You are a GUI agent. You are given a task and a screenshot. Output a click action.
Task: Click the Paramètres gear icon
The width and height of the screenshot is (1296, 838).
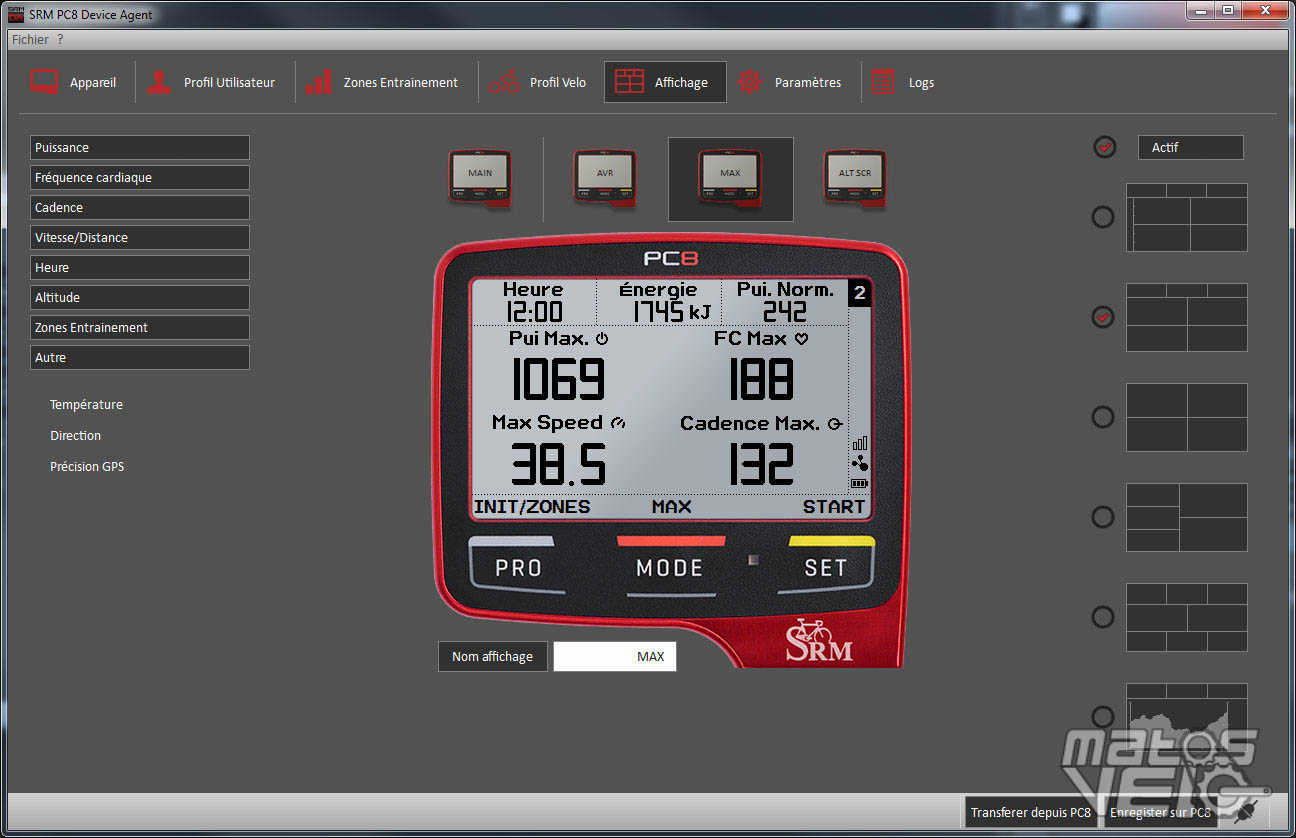[x=750, y=82]
